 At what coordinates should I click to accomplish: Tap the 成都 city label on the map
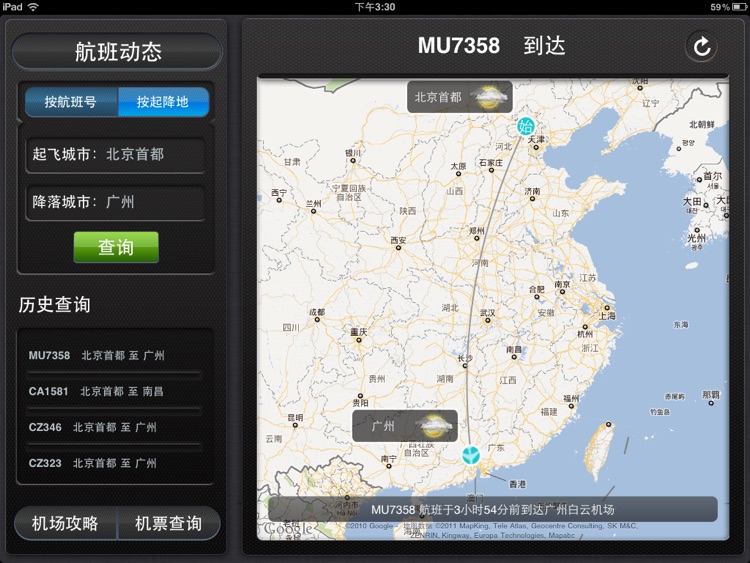tap(317, 312)
